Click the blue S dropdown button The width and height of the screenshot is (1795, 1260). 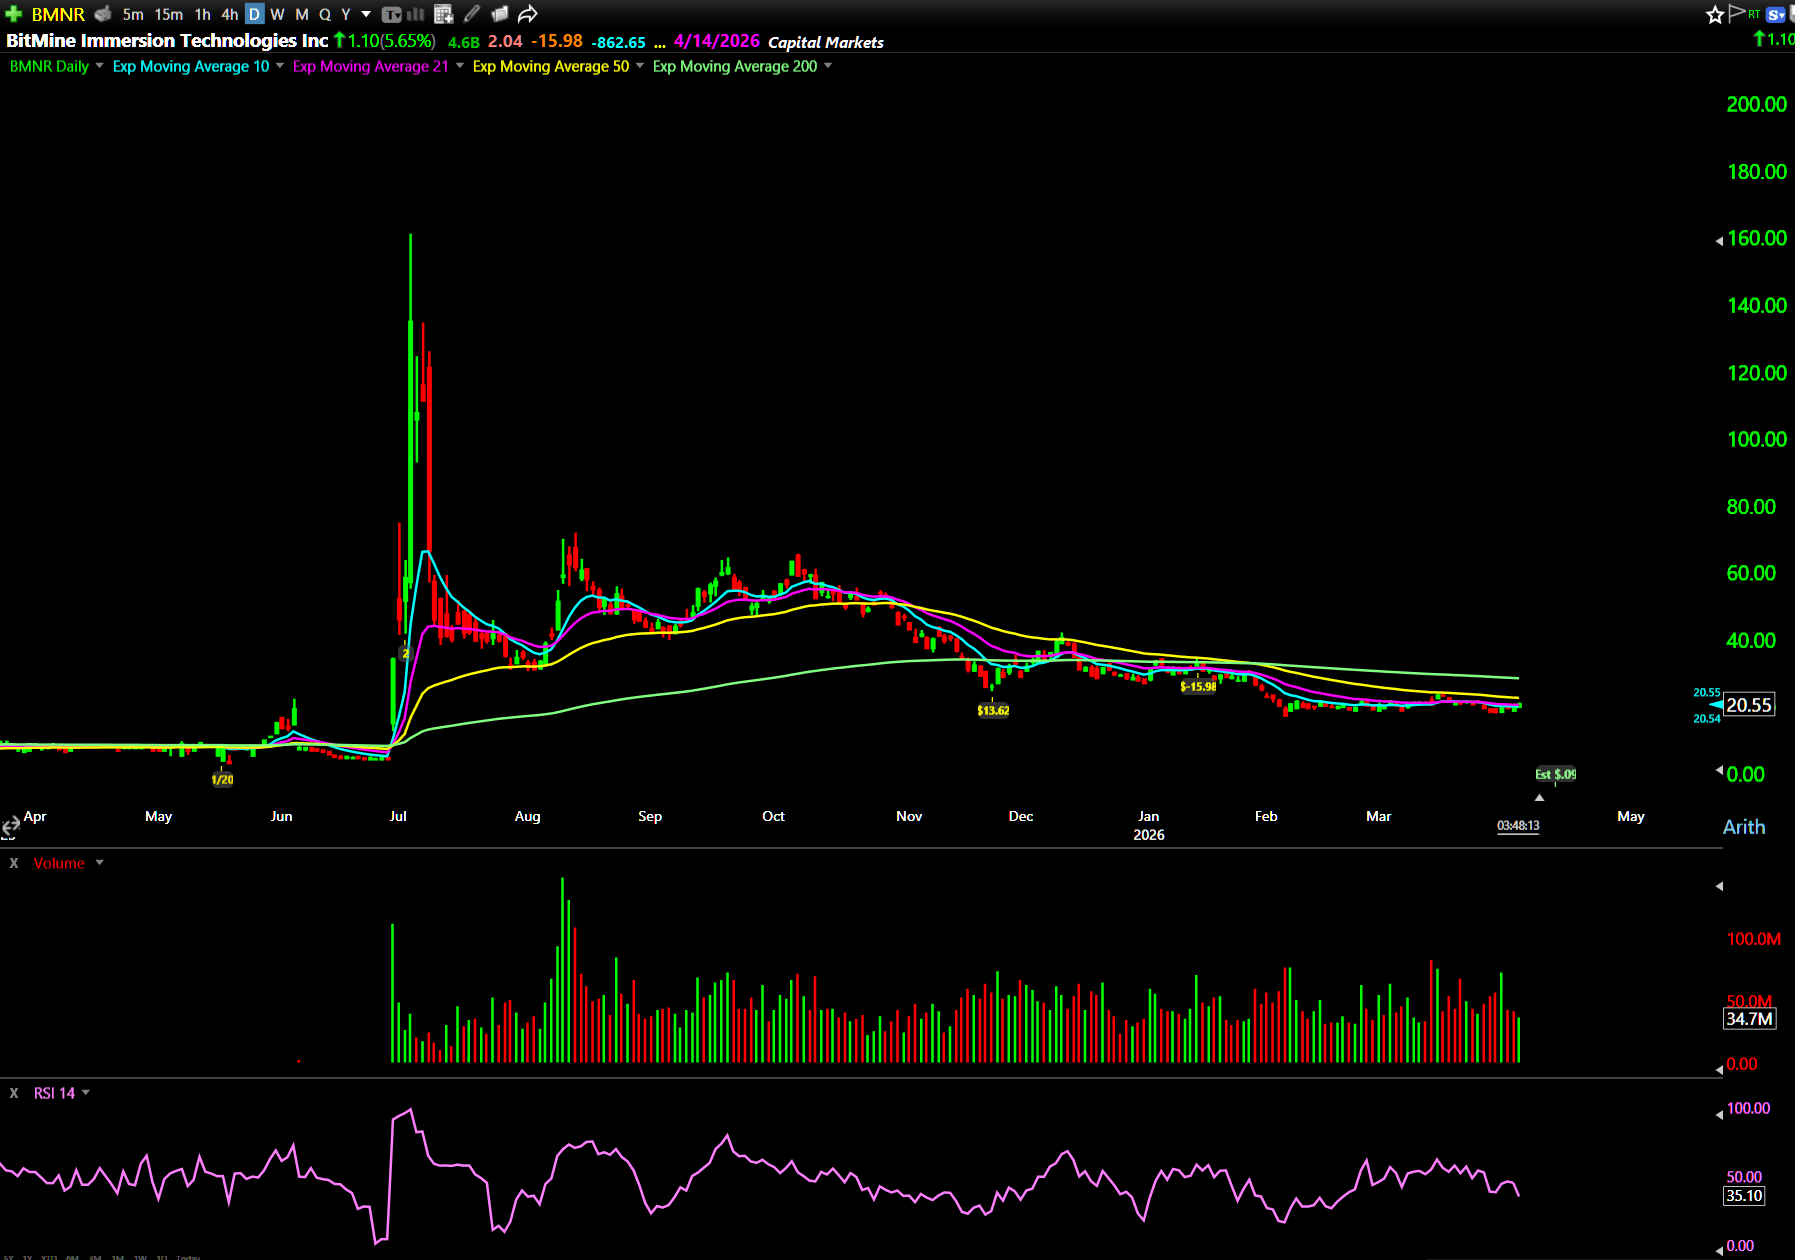(1776, 14)
